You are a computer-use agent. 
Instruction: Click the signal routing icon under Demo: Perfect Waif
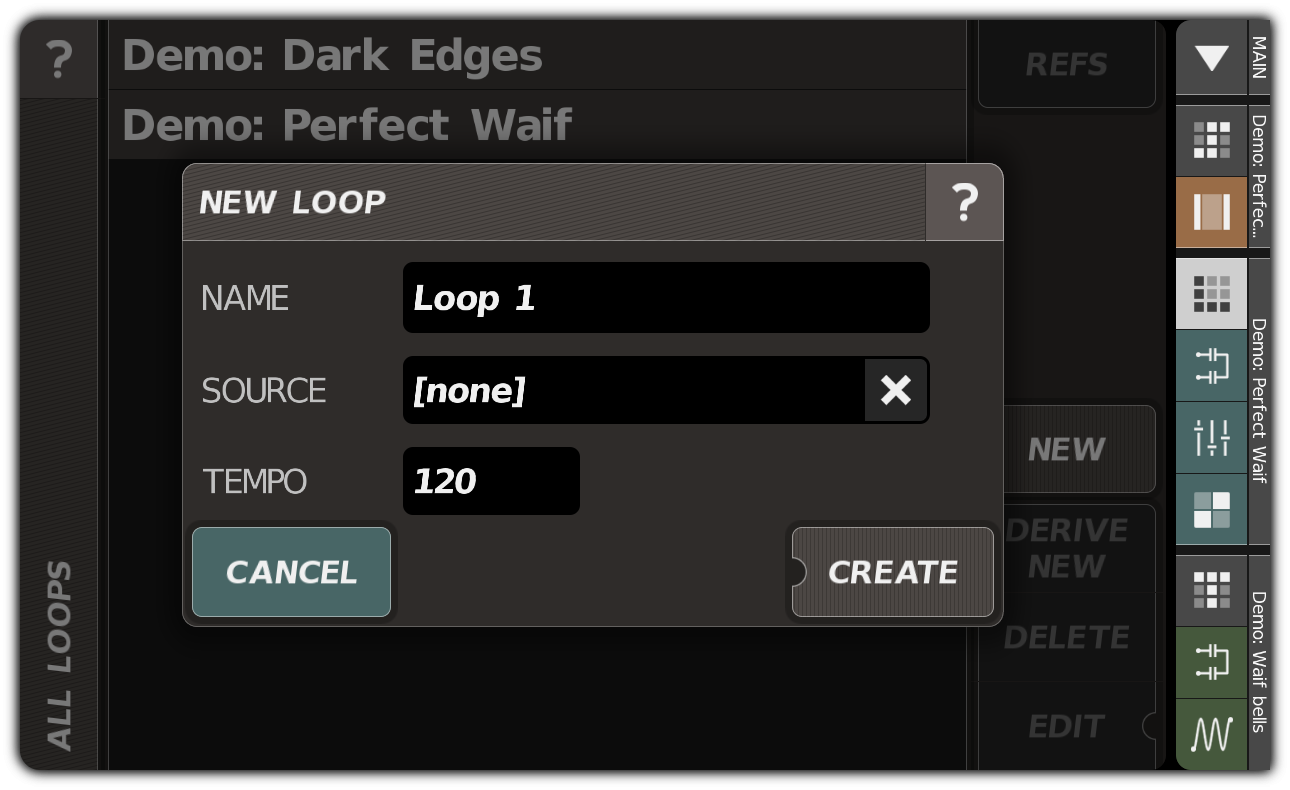point(1211,365)
